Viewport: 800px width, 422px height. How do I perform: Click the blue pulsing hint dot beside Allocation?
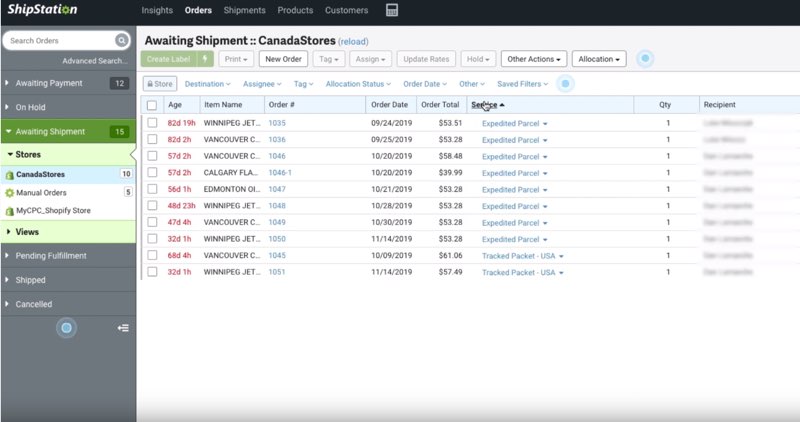tap(645, 59)
